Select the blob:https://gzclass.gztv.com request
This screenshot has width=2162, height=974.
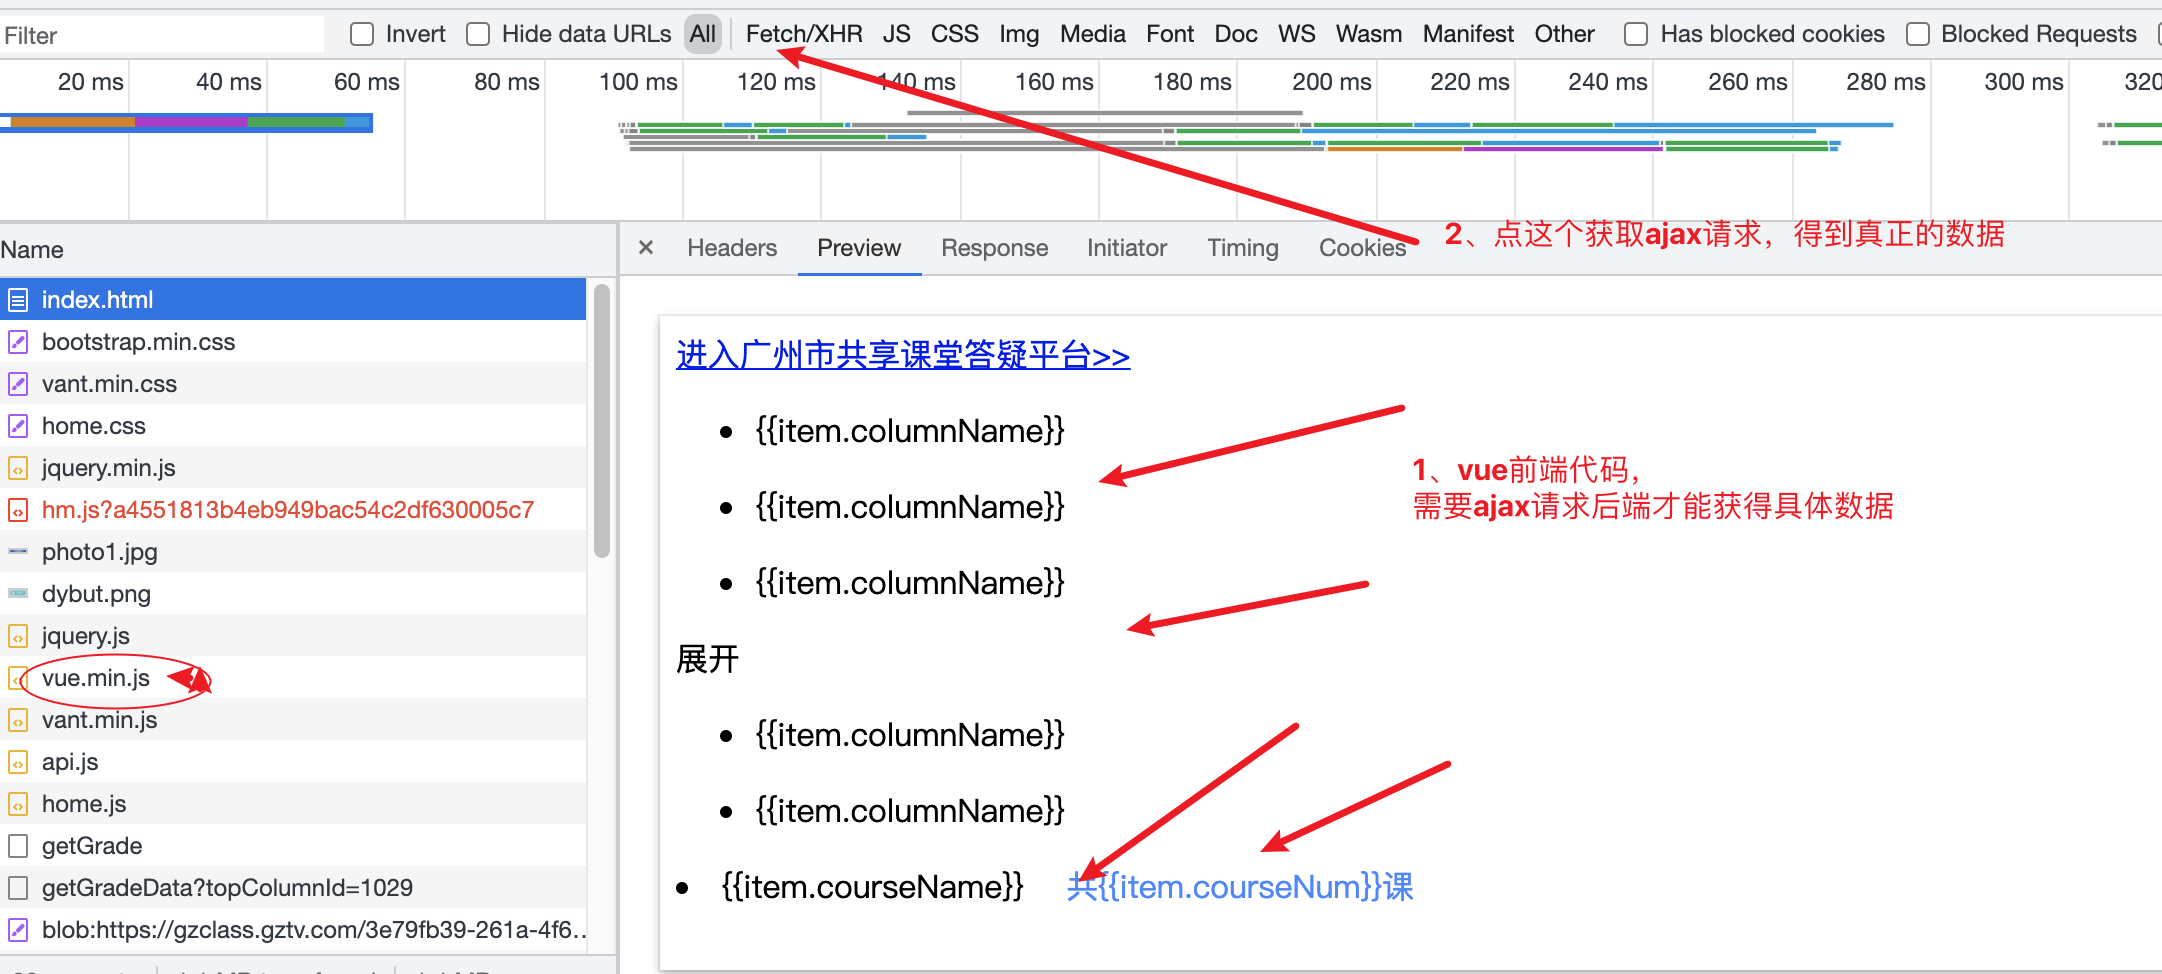point(293,930)
